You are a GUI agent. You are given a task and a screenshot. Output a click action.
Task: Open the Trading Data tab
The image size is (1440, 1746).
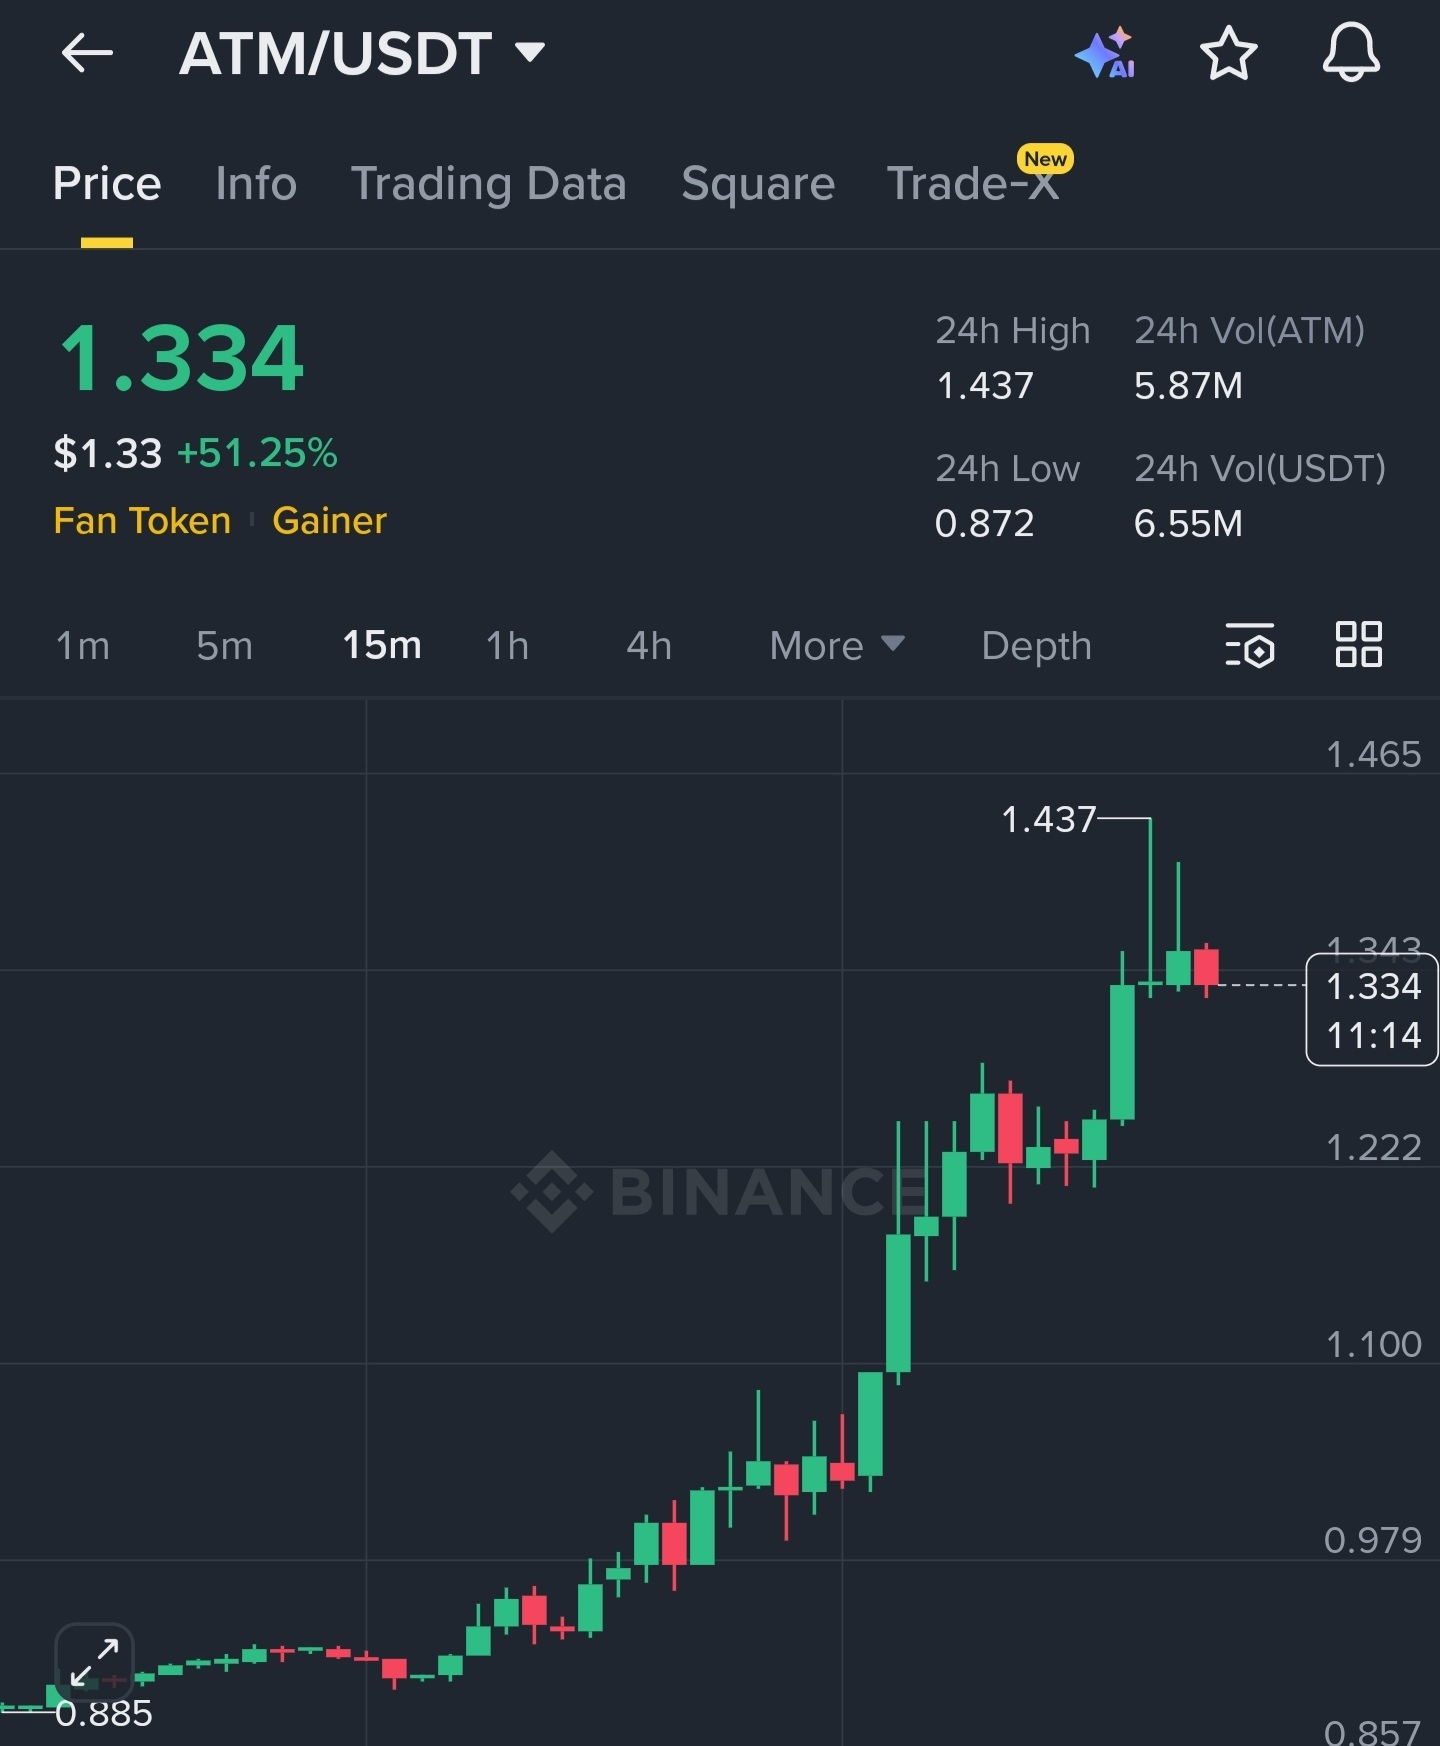[488, 184]
